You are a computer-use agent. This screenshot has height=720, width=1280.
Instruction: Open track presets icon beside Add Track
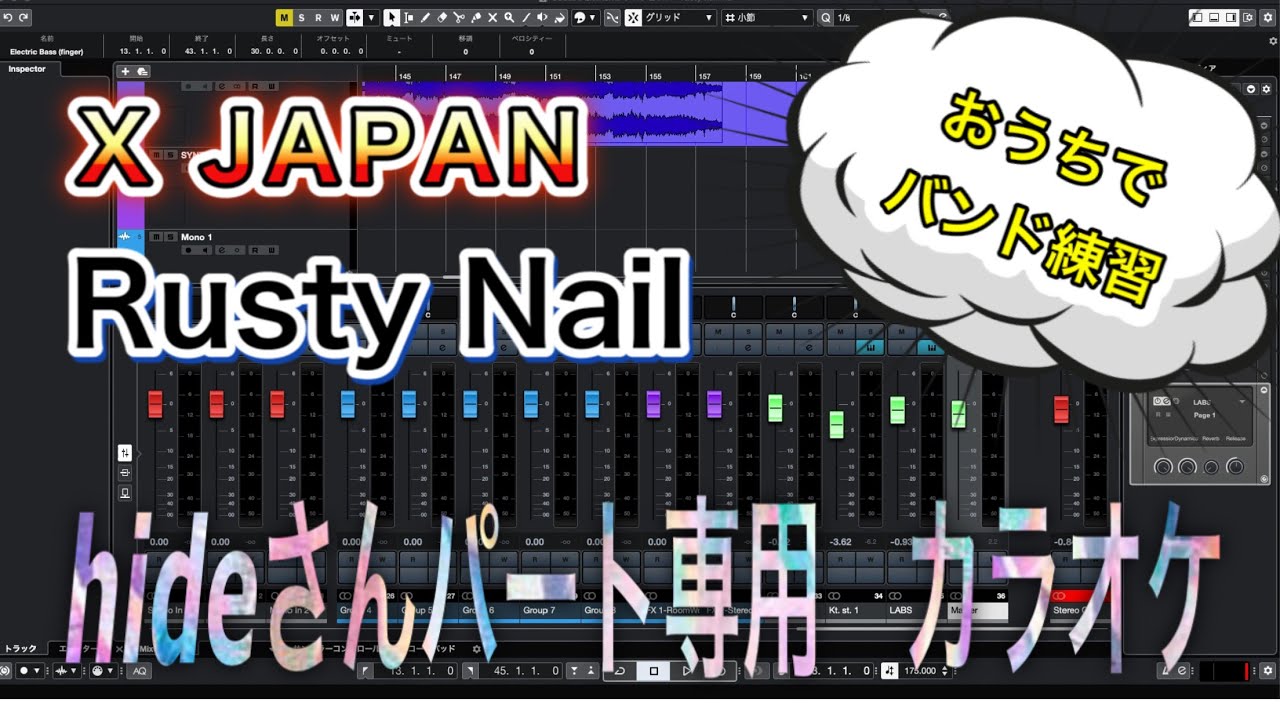[x=143, y=71]
